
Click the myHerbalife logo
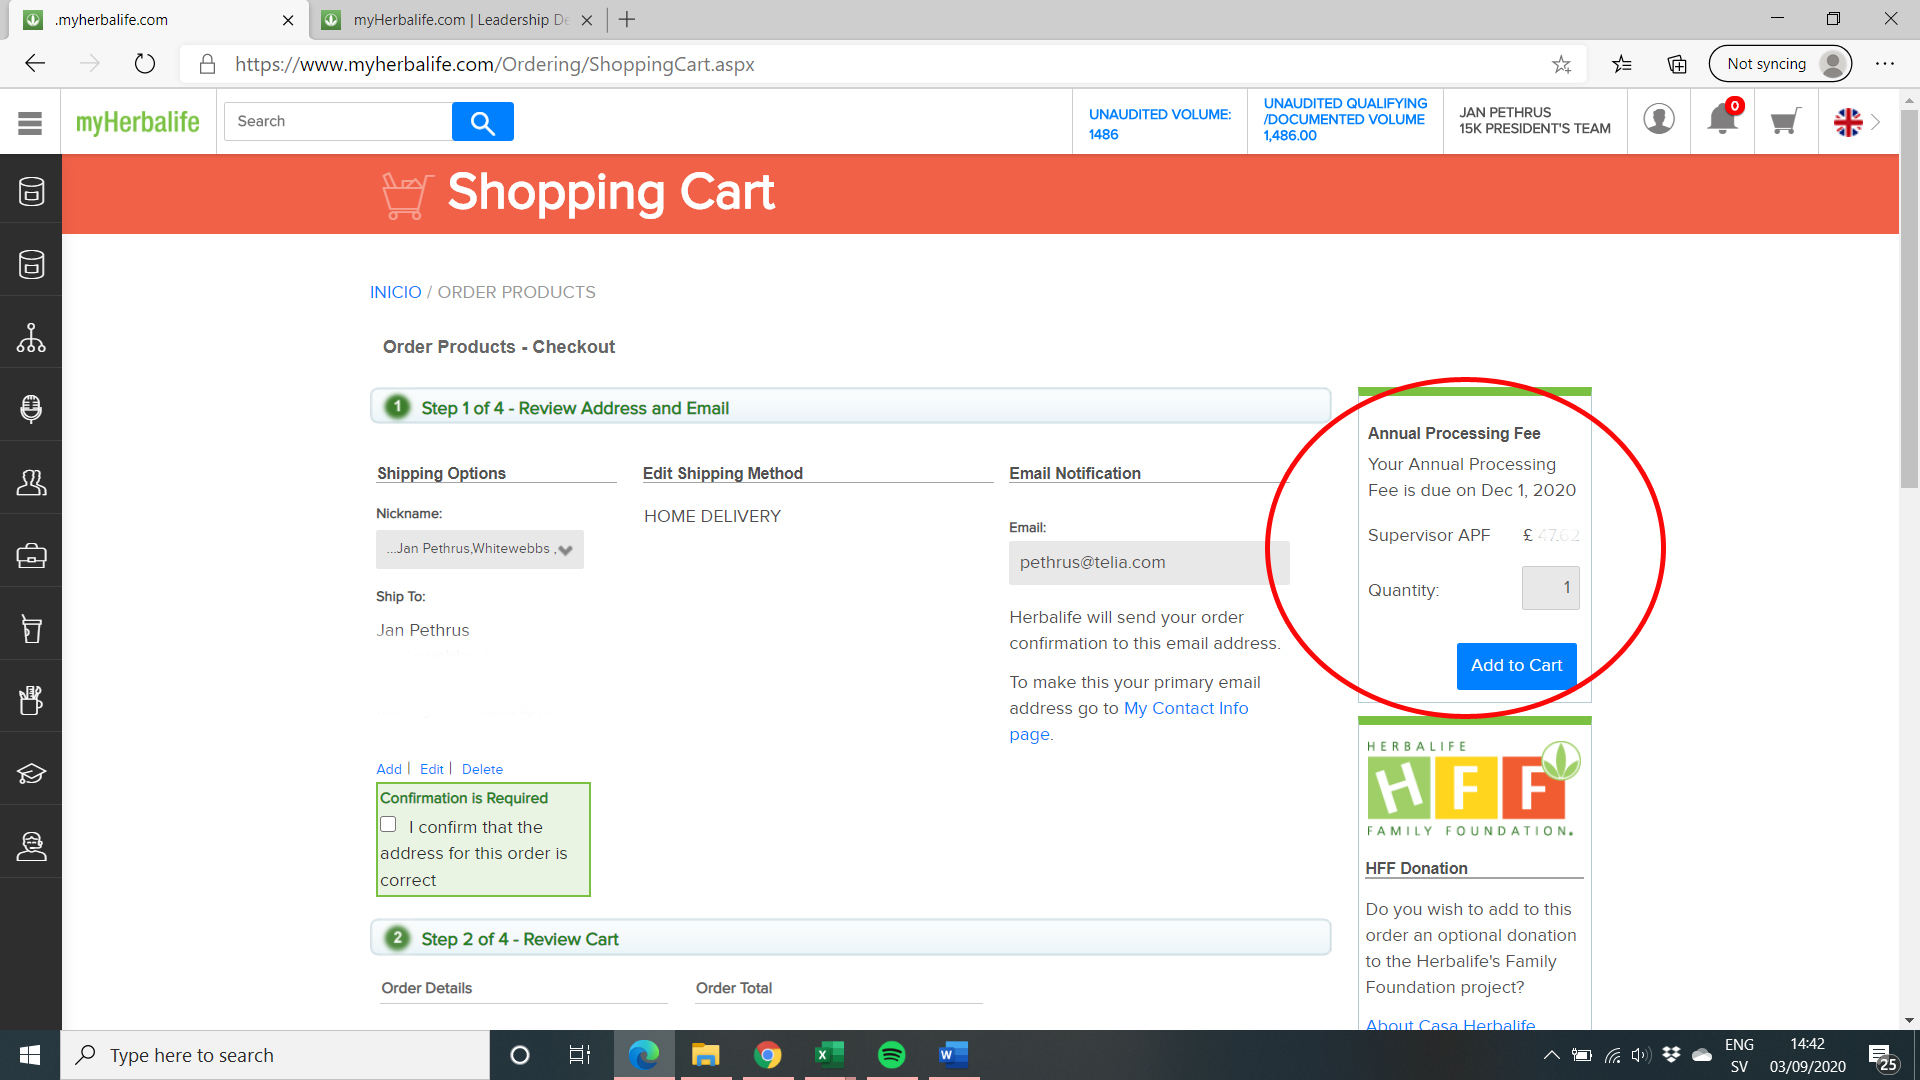coord(138,122)
